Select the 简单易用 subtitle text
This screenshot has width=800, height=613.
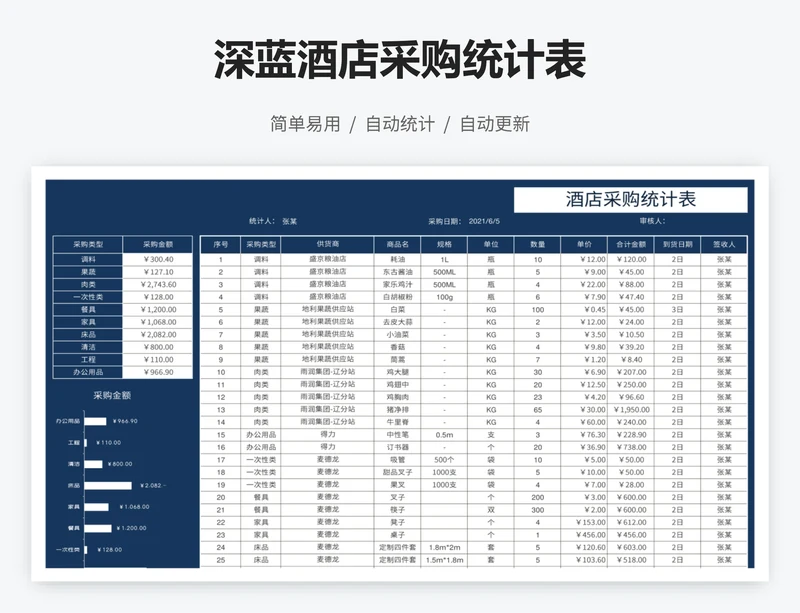coord(305,124)
